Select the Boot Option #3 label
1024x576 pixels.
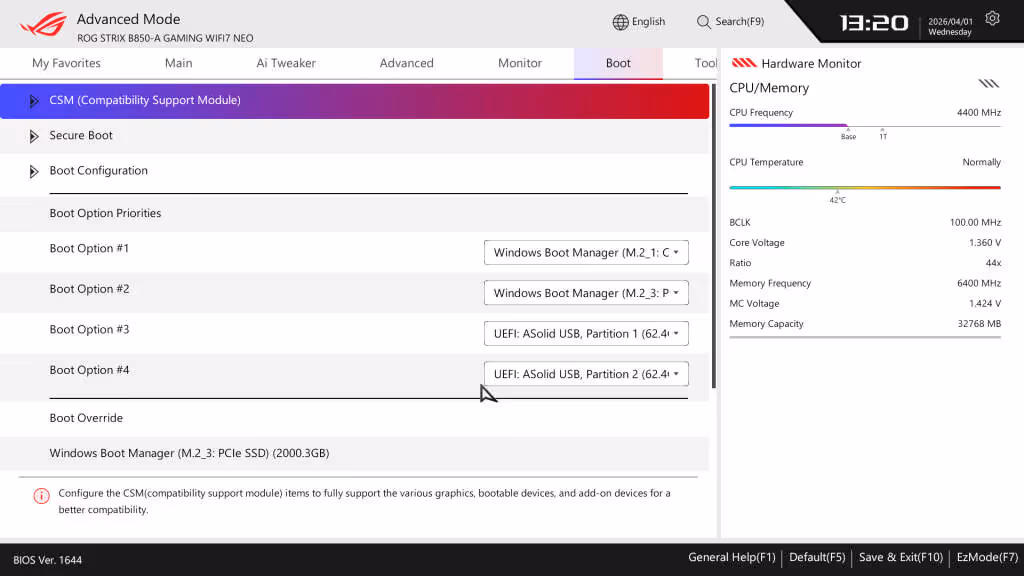[89, 329]
